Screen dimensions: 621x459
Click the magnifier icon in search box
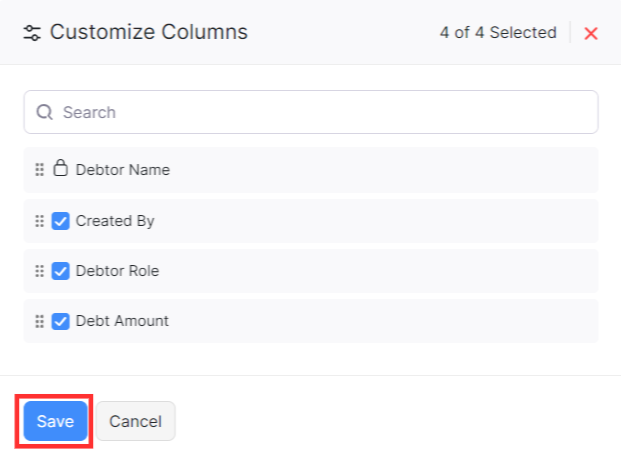coord(44,112)
